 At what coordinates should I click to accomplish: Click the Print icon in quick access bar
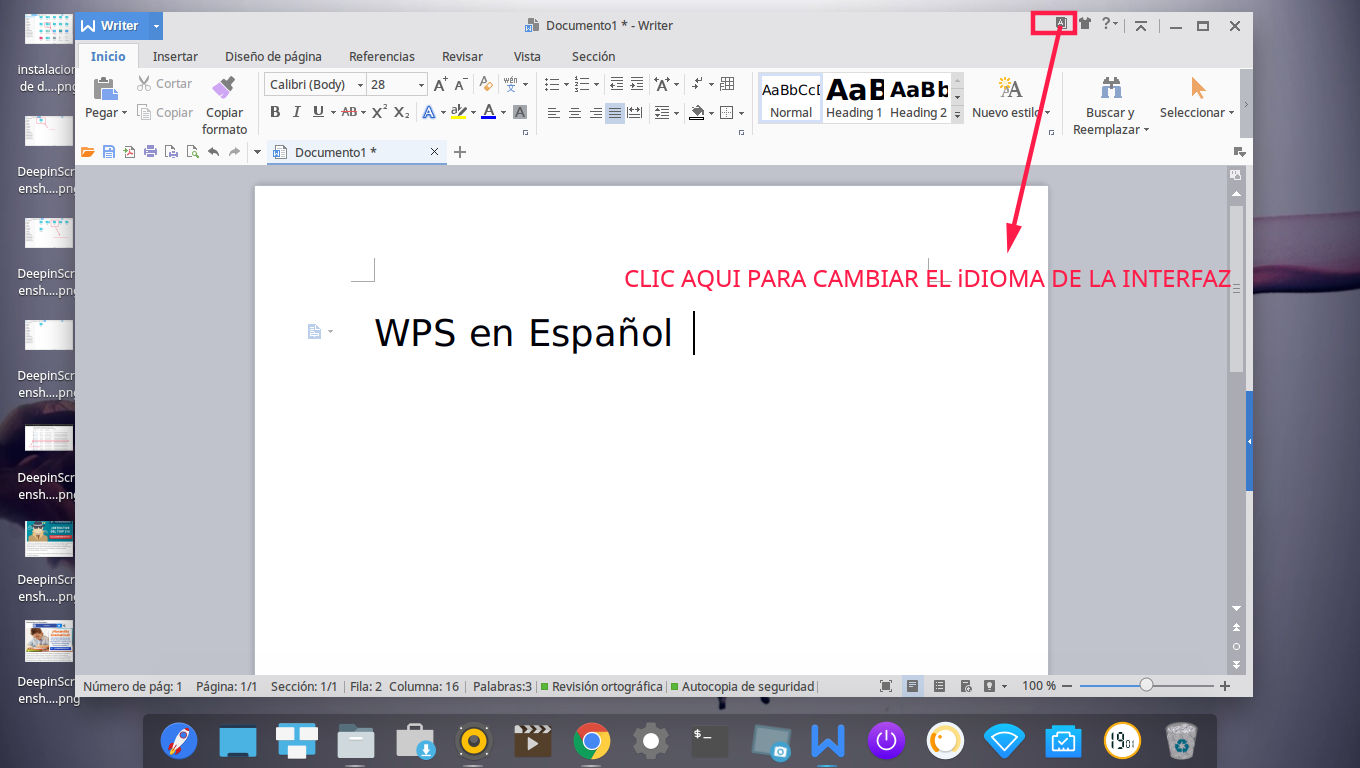click(150, 151)
